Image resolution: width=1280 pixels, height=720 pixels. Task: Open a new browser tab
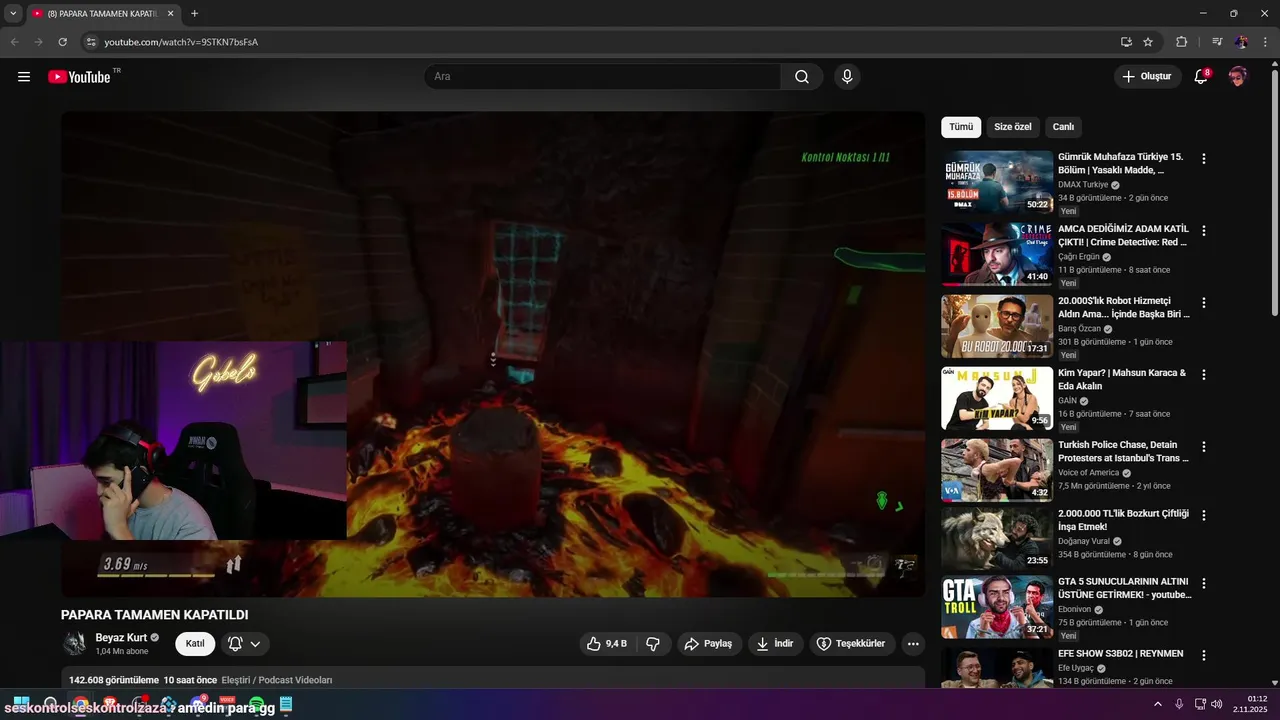coord(194,14)
